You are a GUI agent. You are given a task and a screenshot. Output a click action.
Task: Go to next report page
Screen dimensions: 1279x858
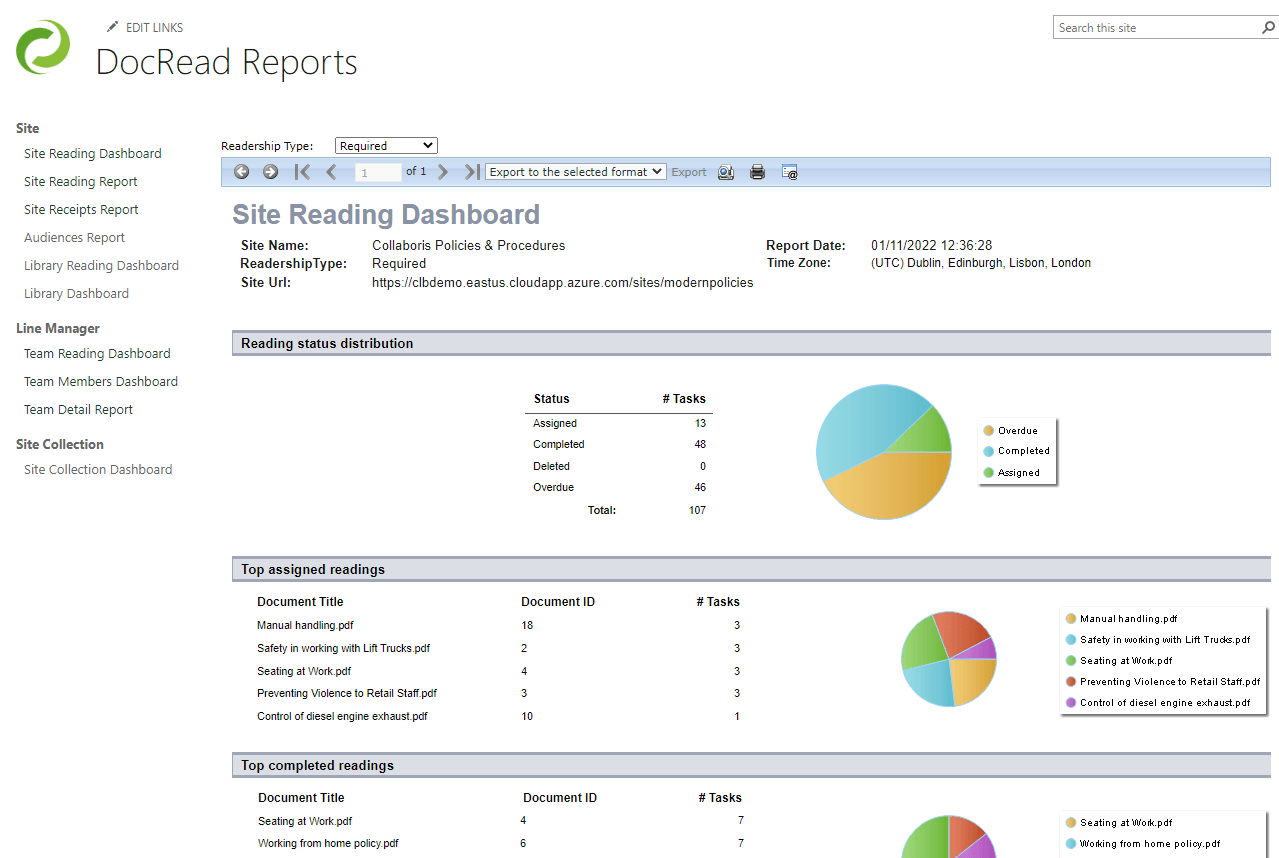443,172
